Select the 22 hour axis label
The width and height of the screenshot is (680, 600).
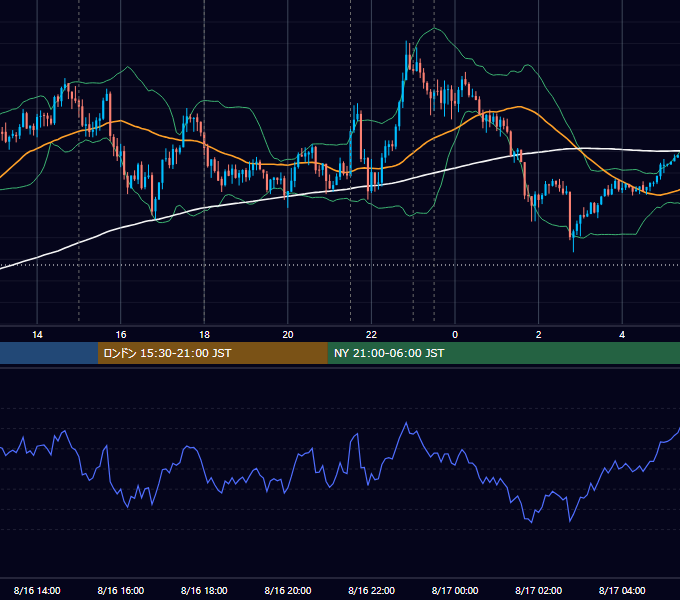click(371, 335)
